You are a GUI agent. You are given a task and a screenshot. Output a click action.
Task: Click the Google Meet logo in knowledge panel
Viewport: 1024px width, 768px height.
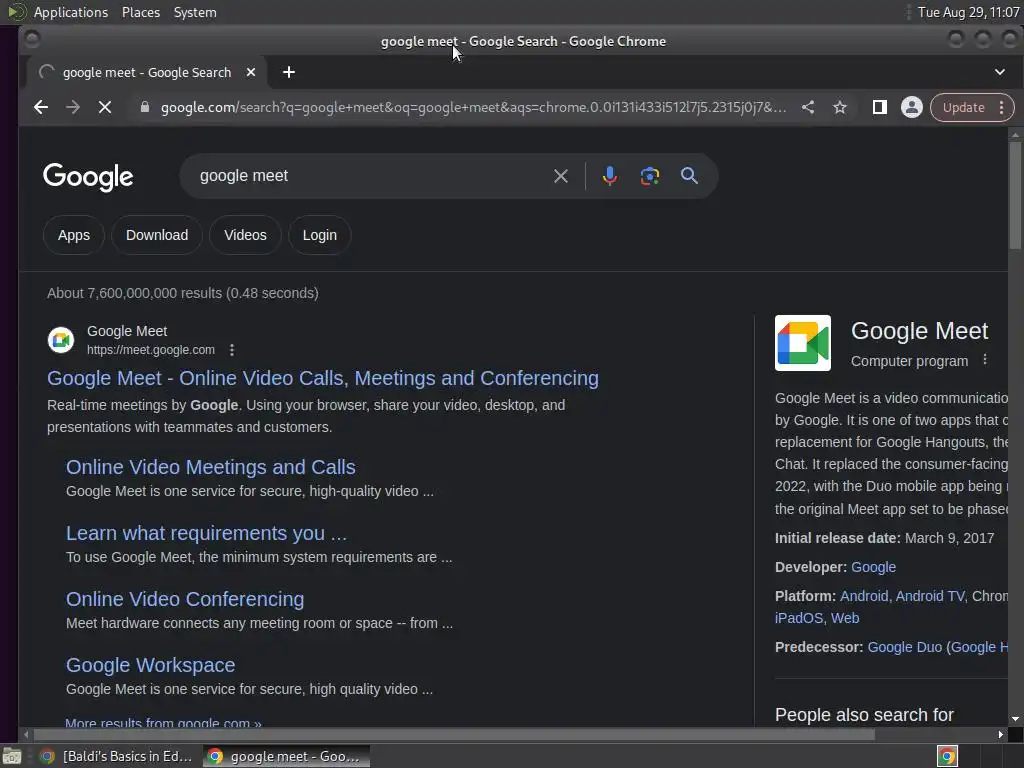pyautogui.click(x=803, y=343)
